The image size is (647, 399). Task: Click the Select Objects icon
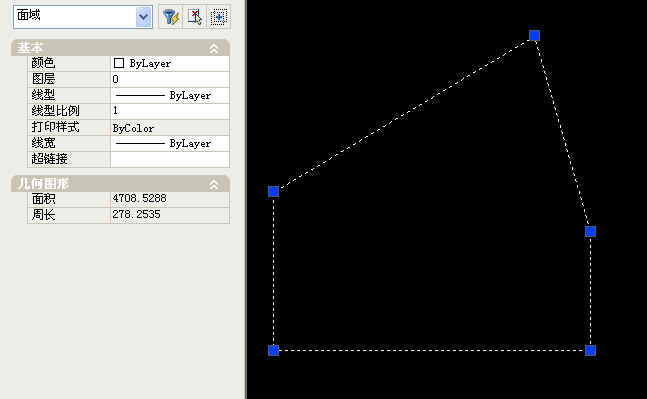click(x=194, y=17)
